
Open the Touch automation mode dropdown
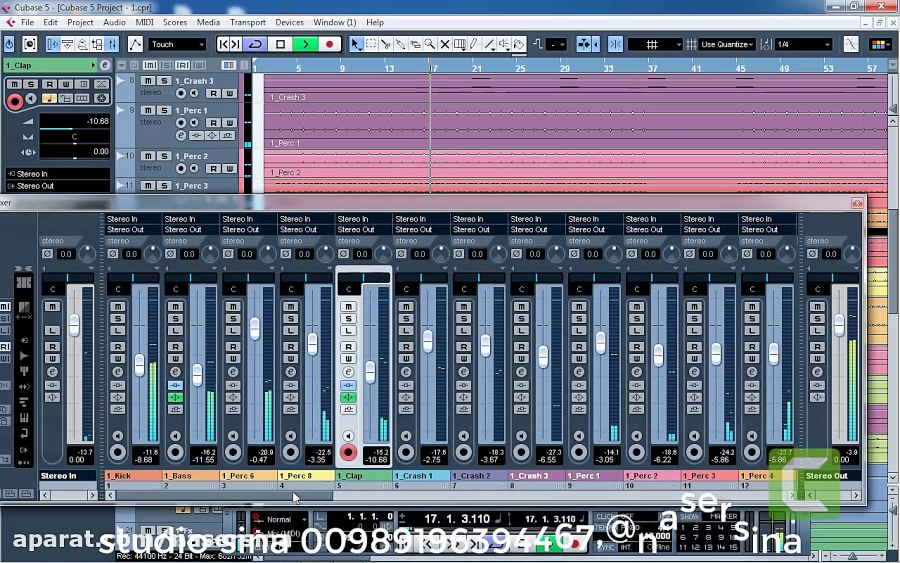point(177,44)
